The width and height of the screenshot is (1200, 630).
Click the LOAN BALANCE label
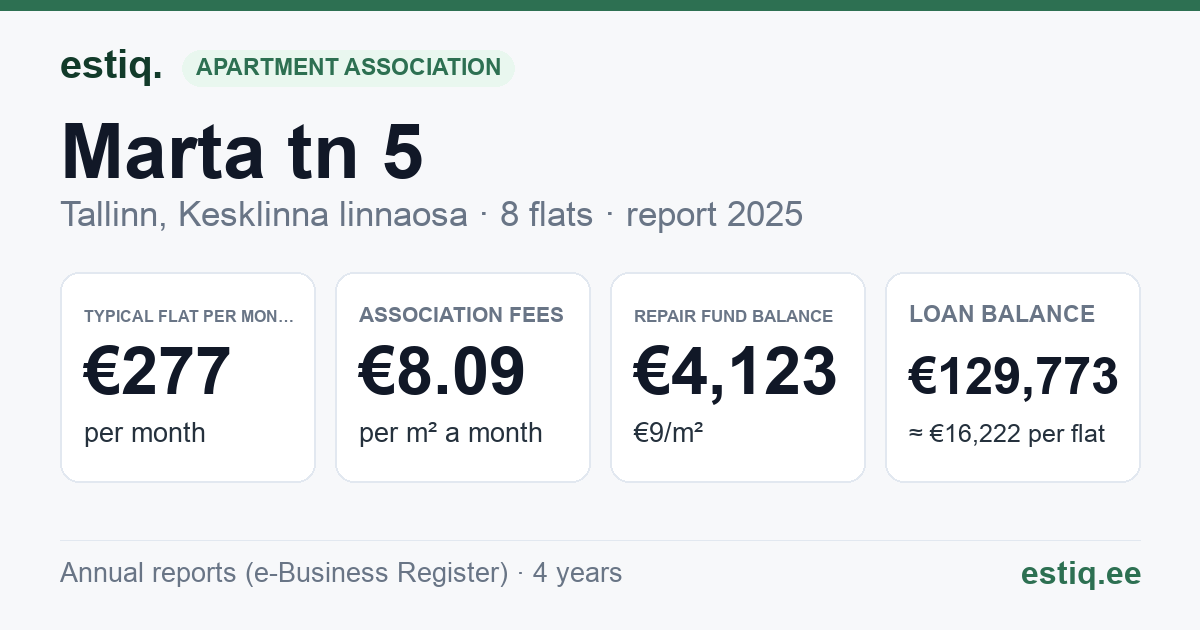pos(1002,314)
